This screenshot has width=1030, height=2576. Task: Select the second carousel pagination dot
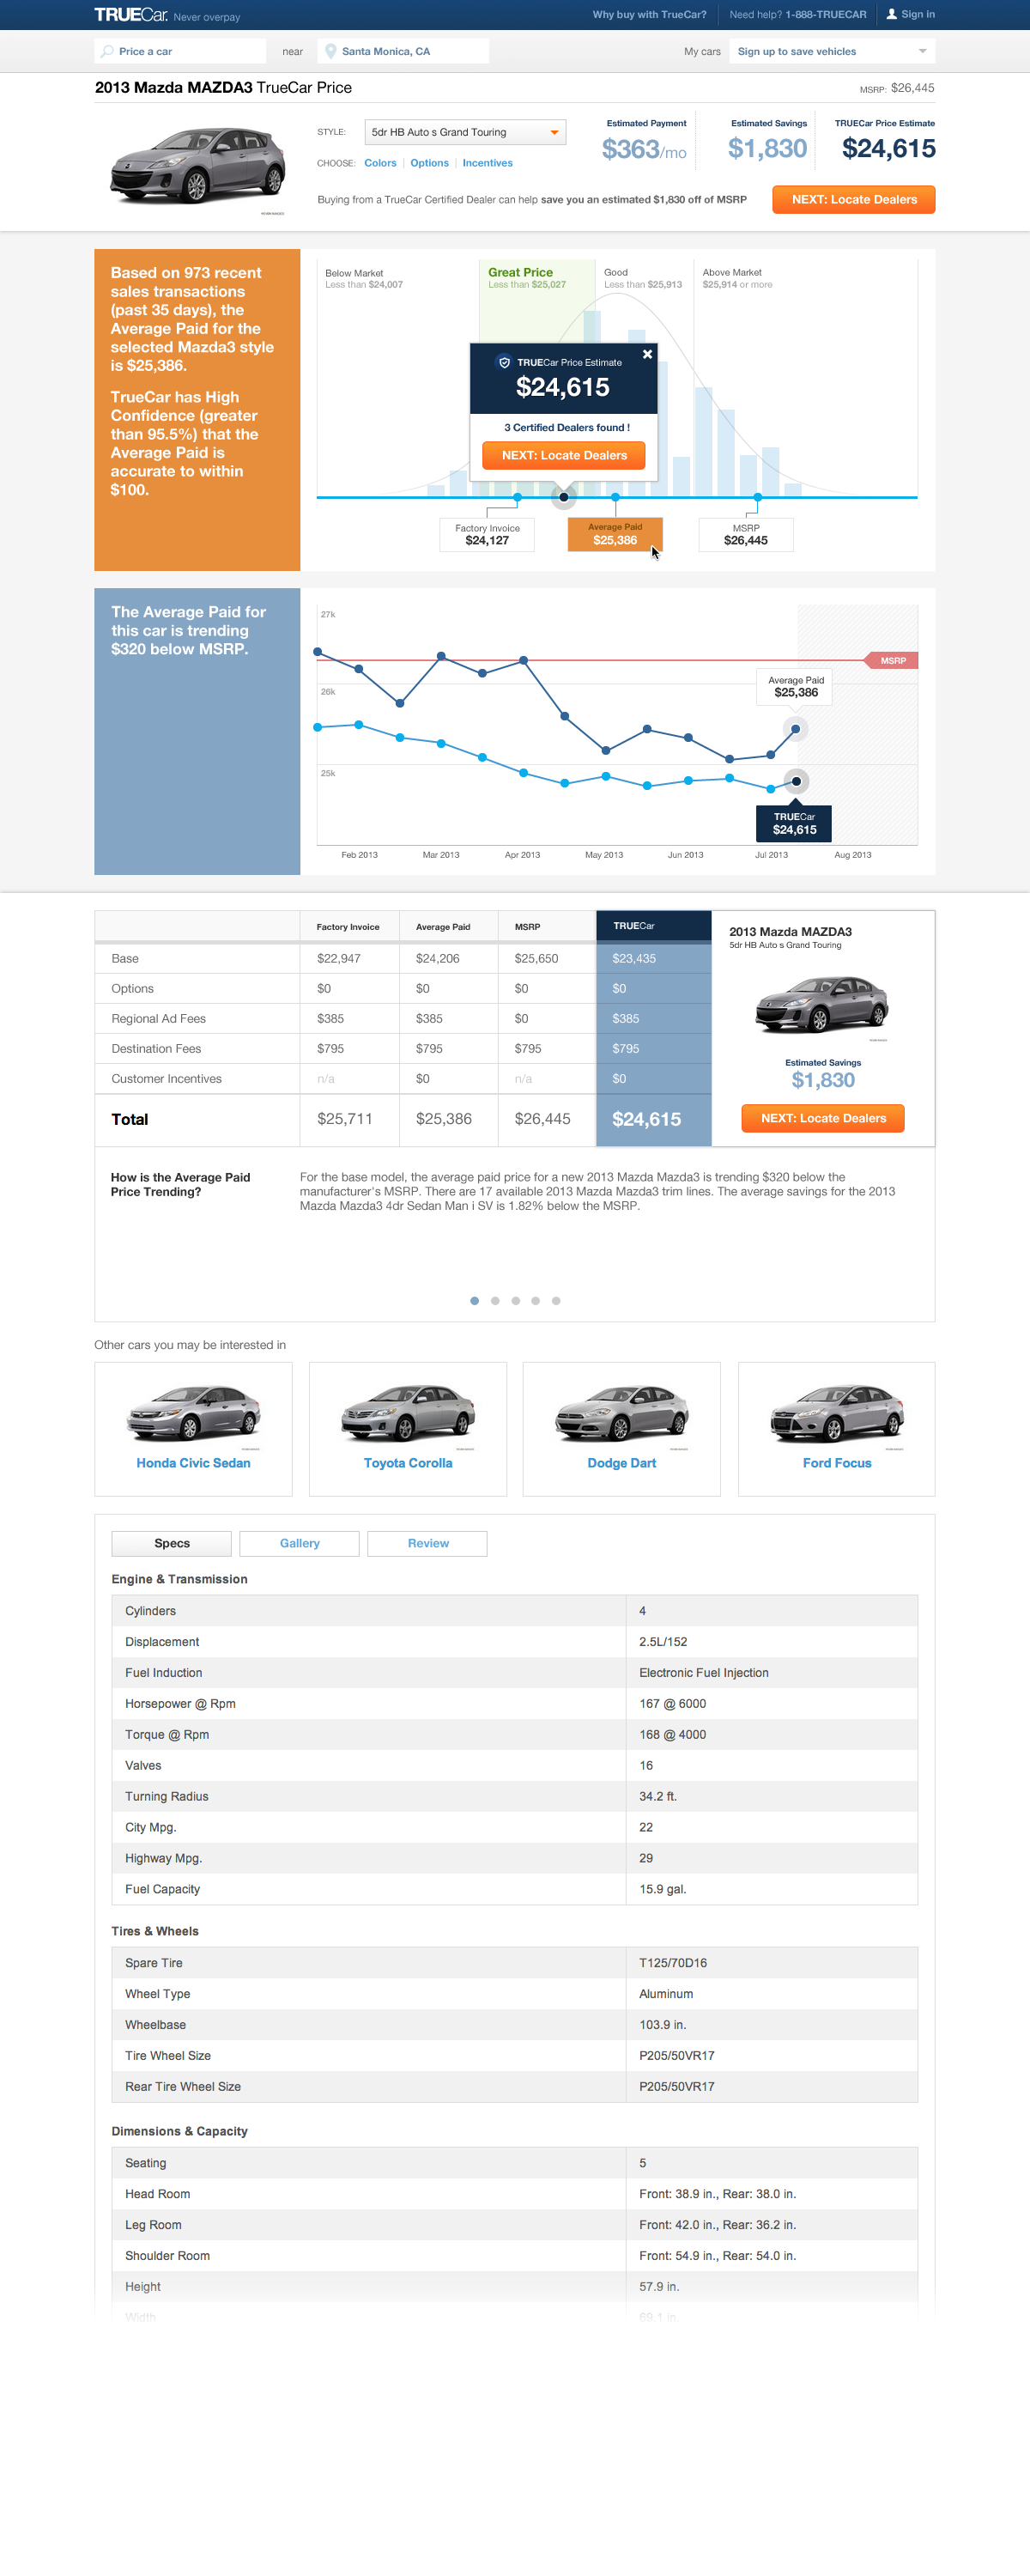tap(495, 1301)
